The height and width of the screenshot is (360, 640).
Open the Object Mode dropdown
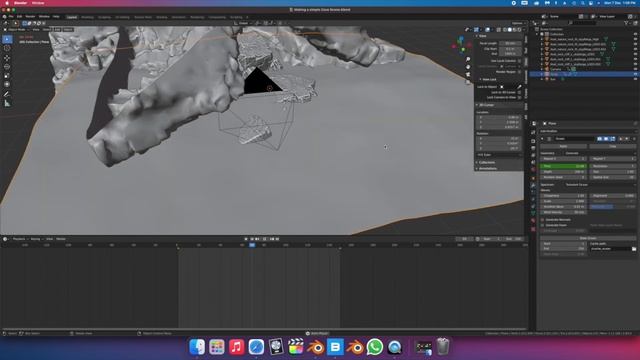(17, 29)
